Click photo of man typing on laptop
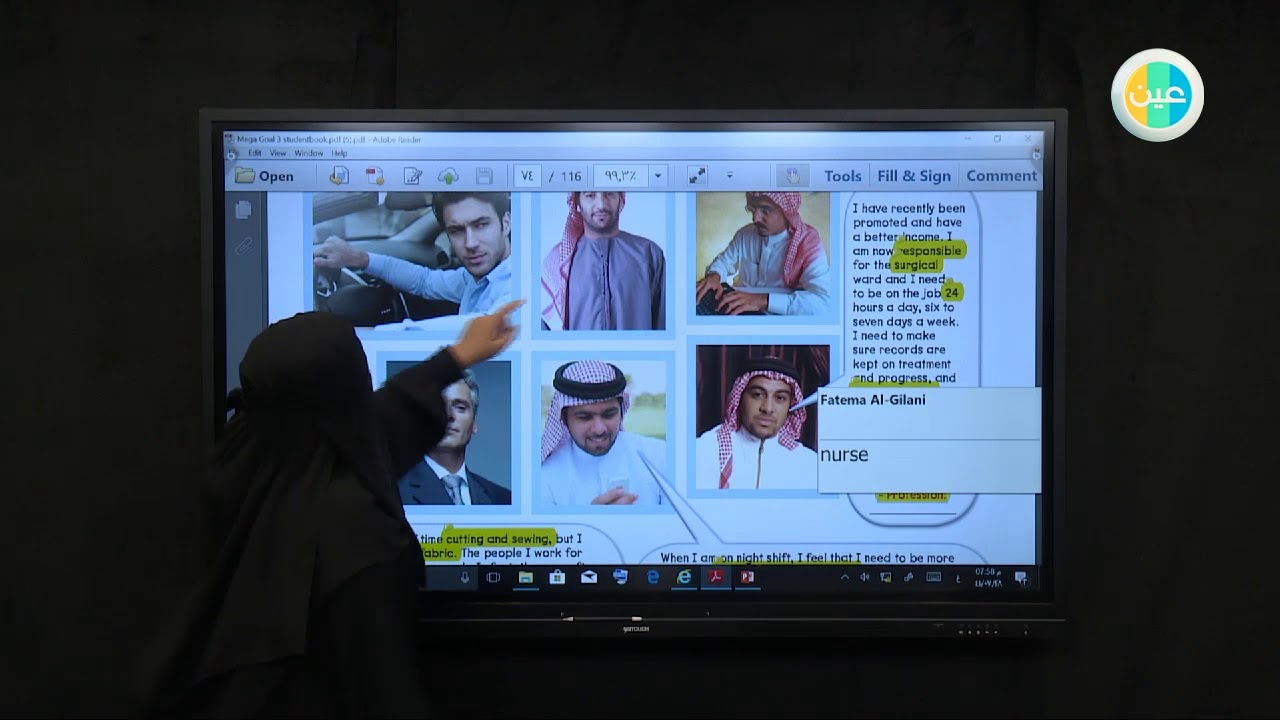Viewport: 1280px width, 720px height. click(763, 254)
